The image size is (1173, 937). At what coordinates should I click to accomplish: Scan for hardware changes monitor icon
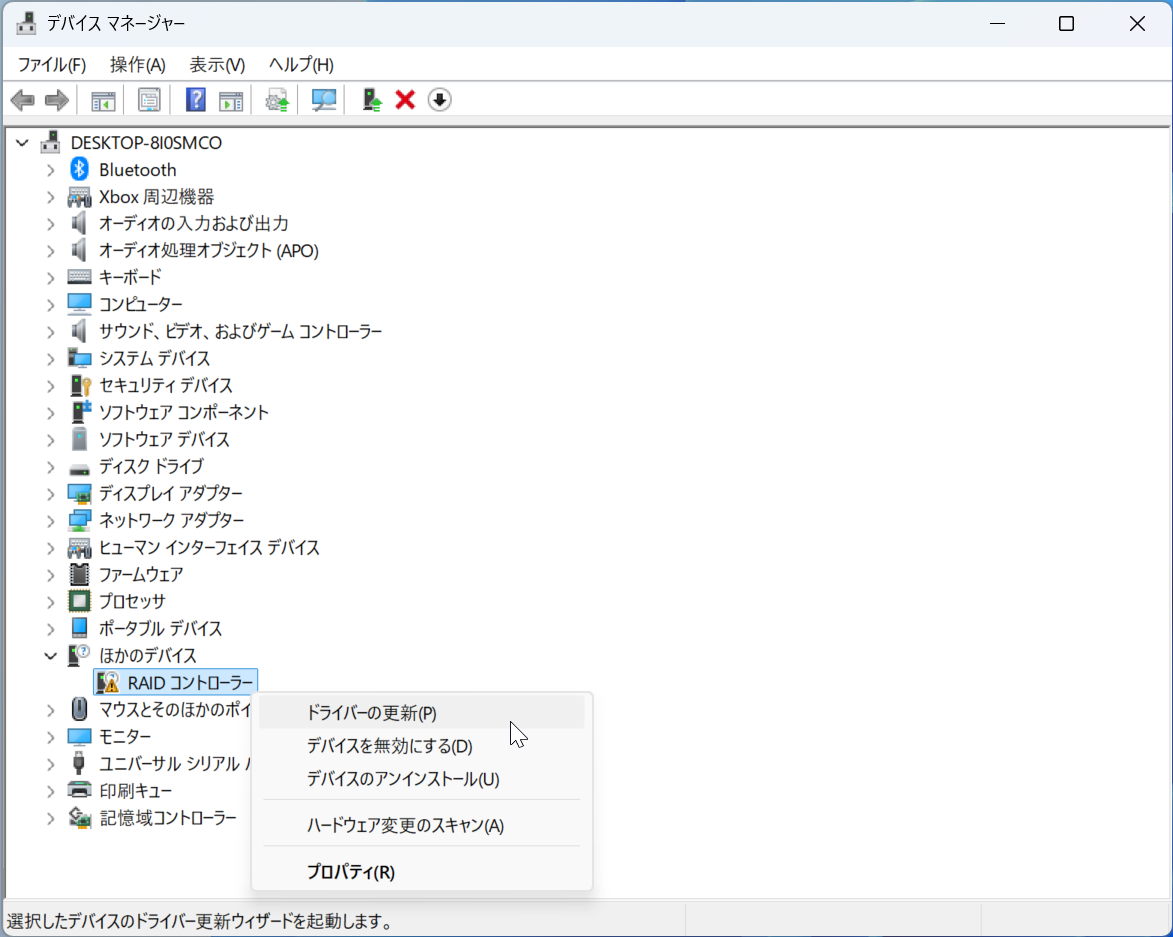tap(323, 99)
